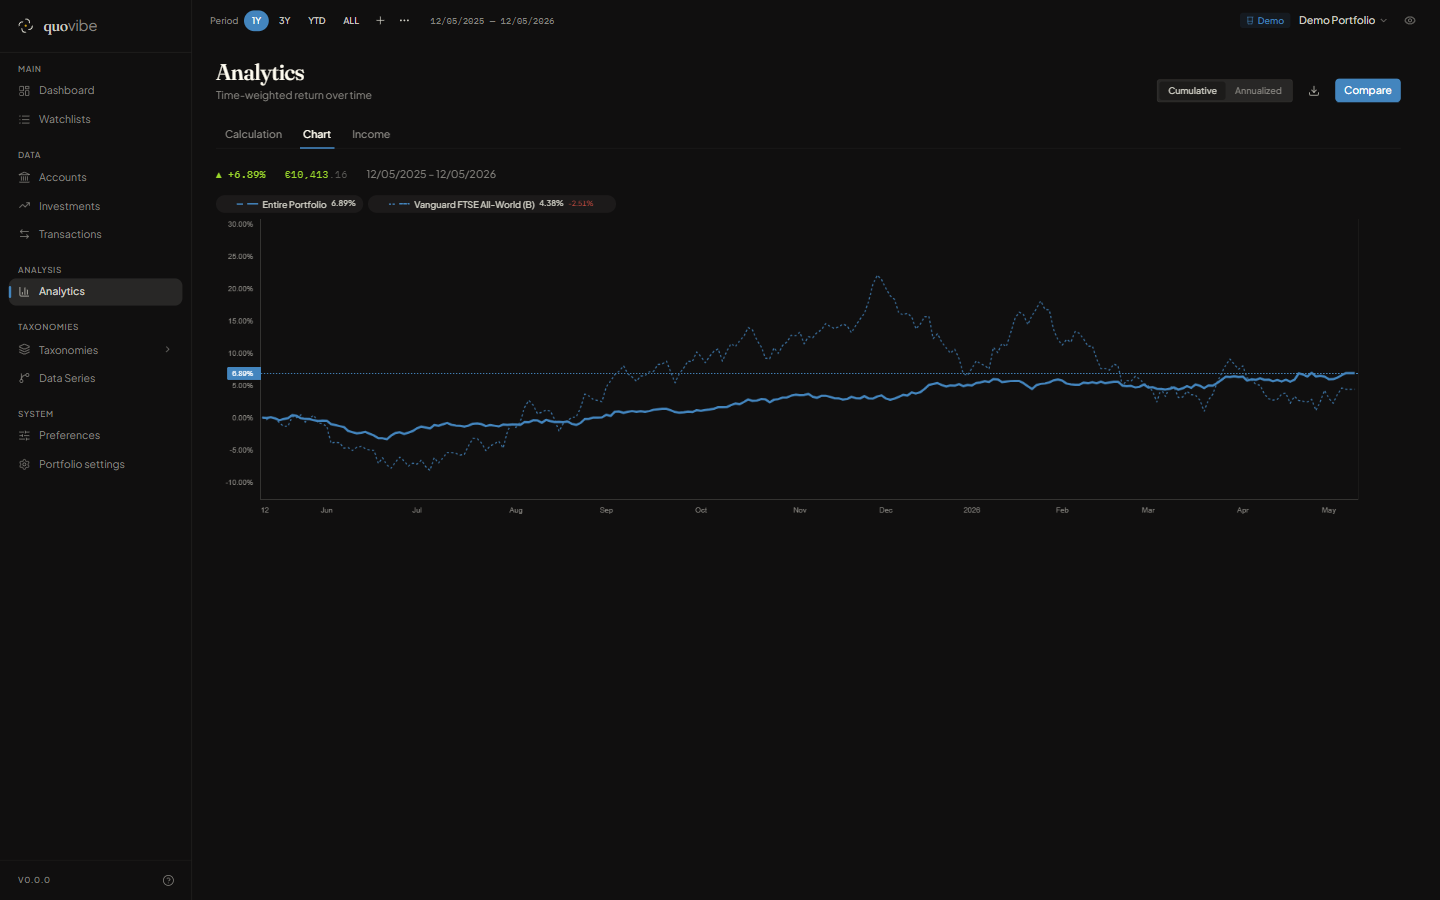Switch to Income tab
Viewport: 1440px width, 900px height.
pyautogui.click(x=371, y=135)
